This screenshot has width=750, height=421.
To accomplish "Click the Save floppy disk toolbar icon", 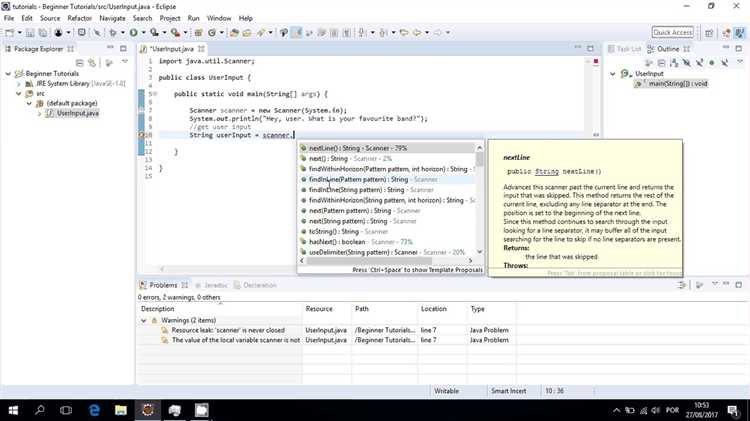I will (x=30, y=33).
